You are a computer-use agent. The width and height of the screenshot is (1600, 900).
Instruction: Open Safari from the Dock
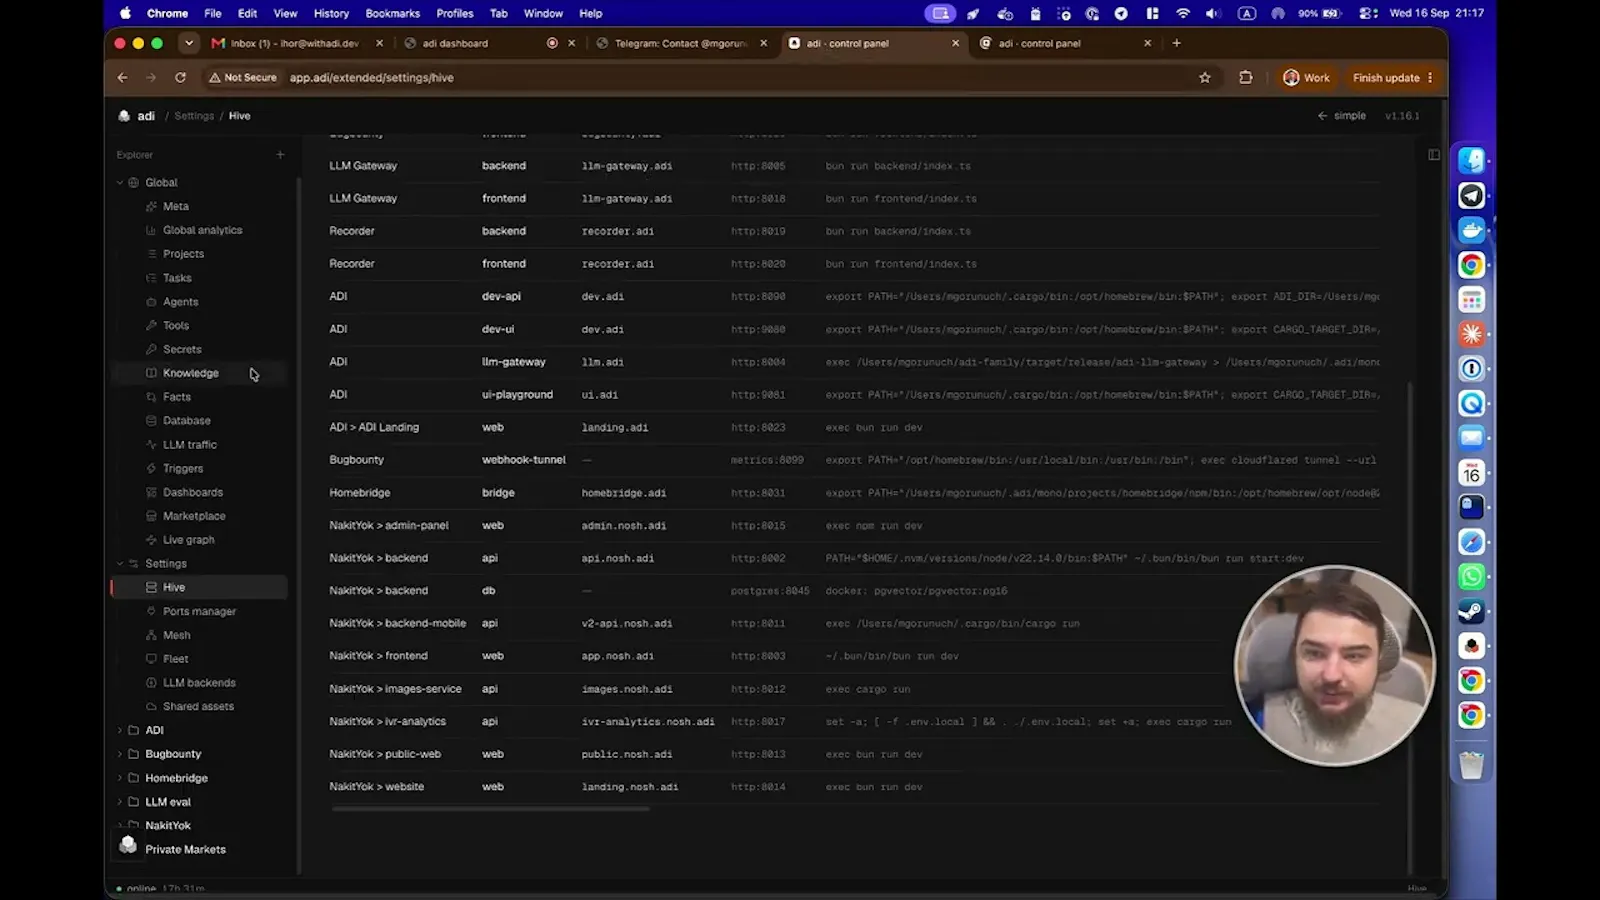1471,542
